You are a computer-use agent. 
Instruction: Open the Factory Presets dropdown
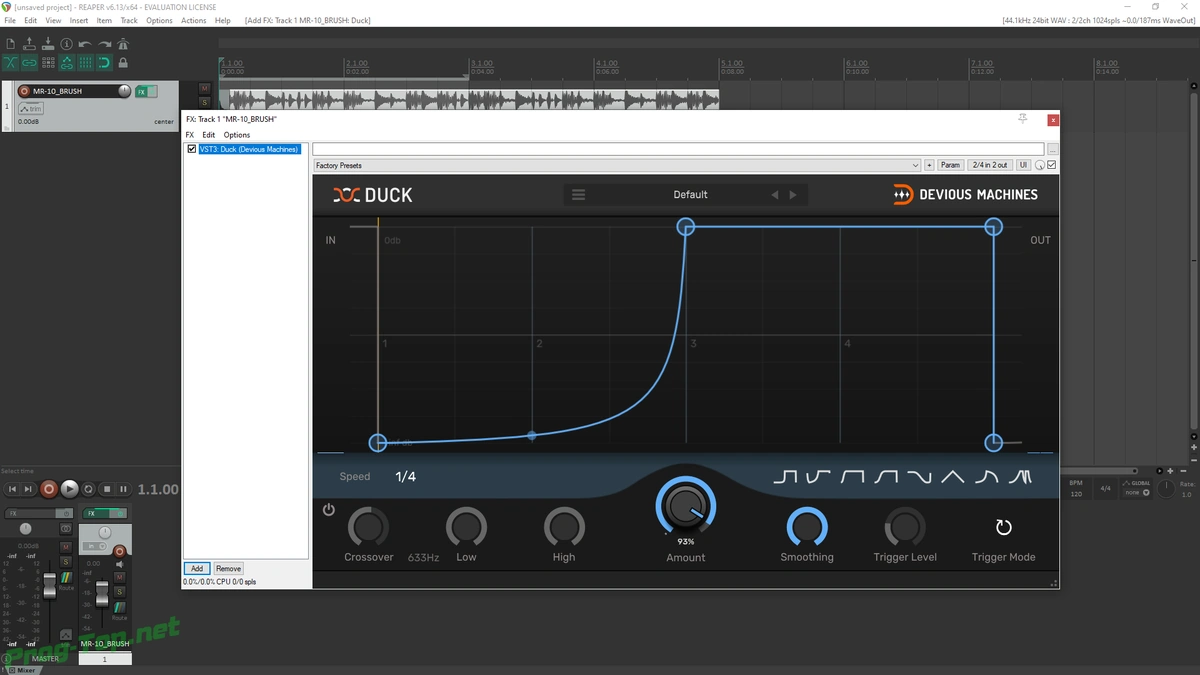tap(617, 165)
